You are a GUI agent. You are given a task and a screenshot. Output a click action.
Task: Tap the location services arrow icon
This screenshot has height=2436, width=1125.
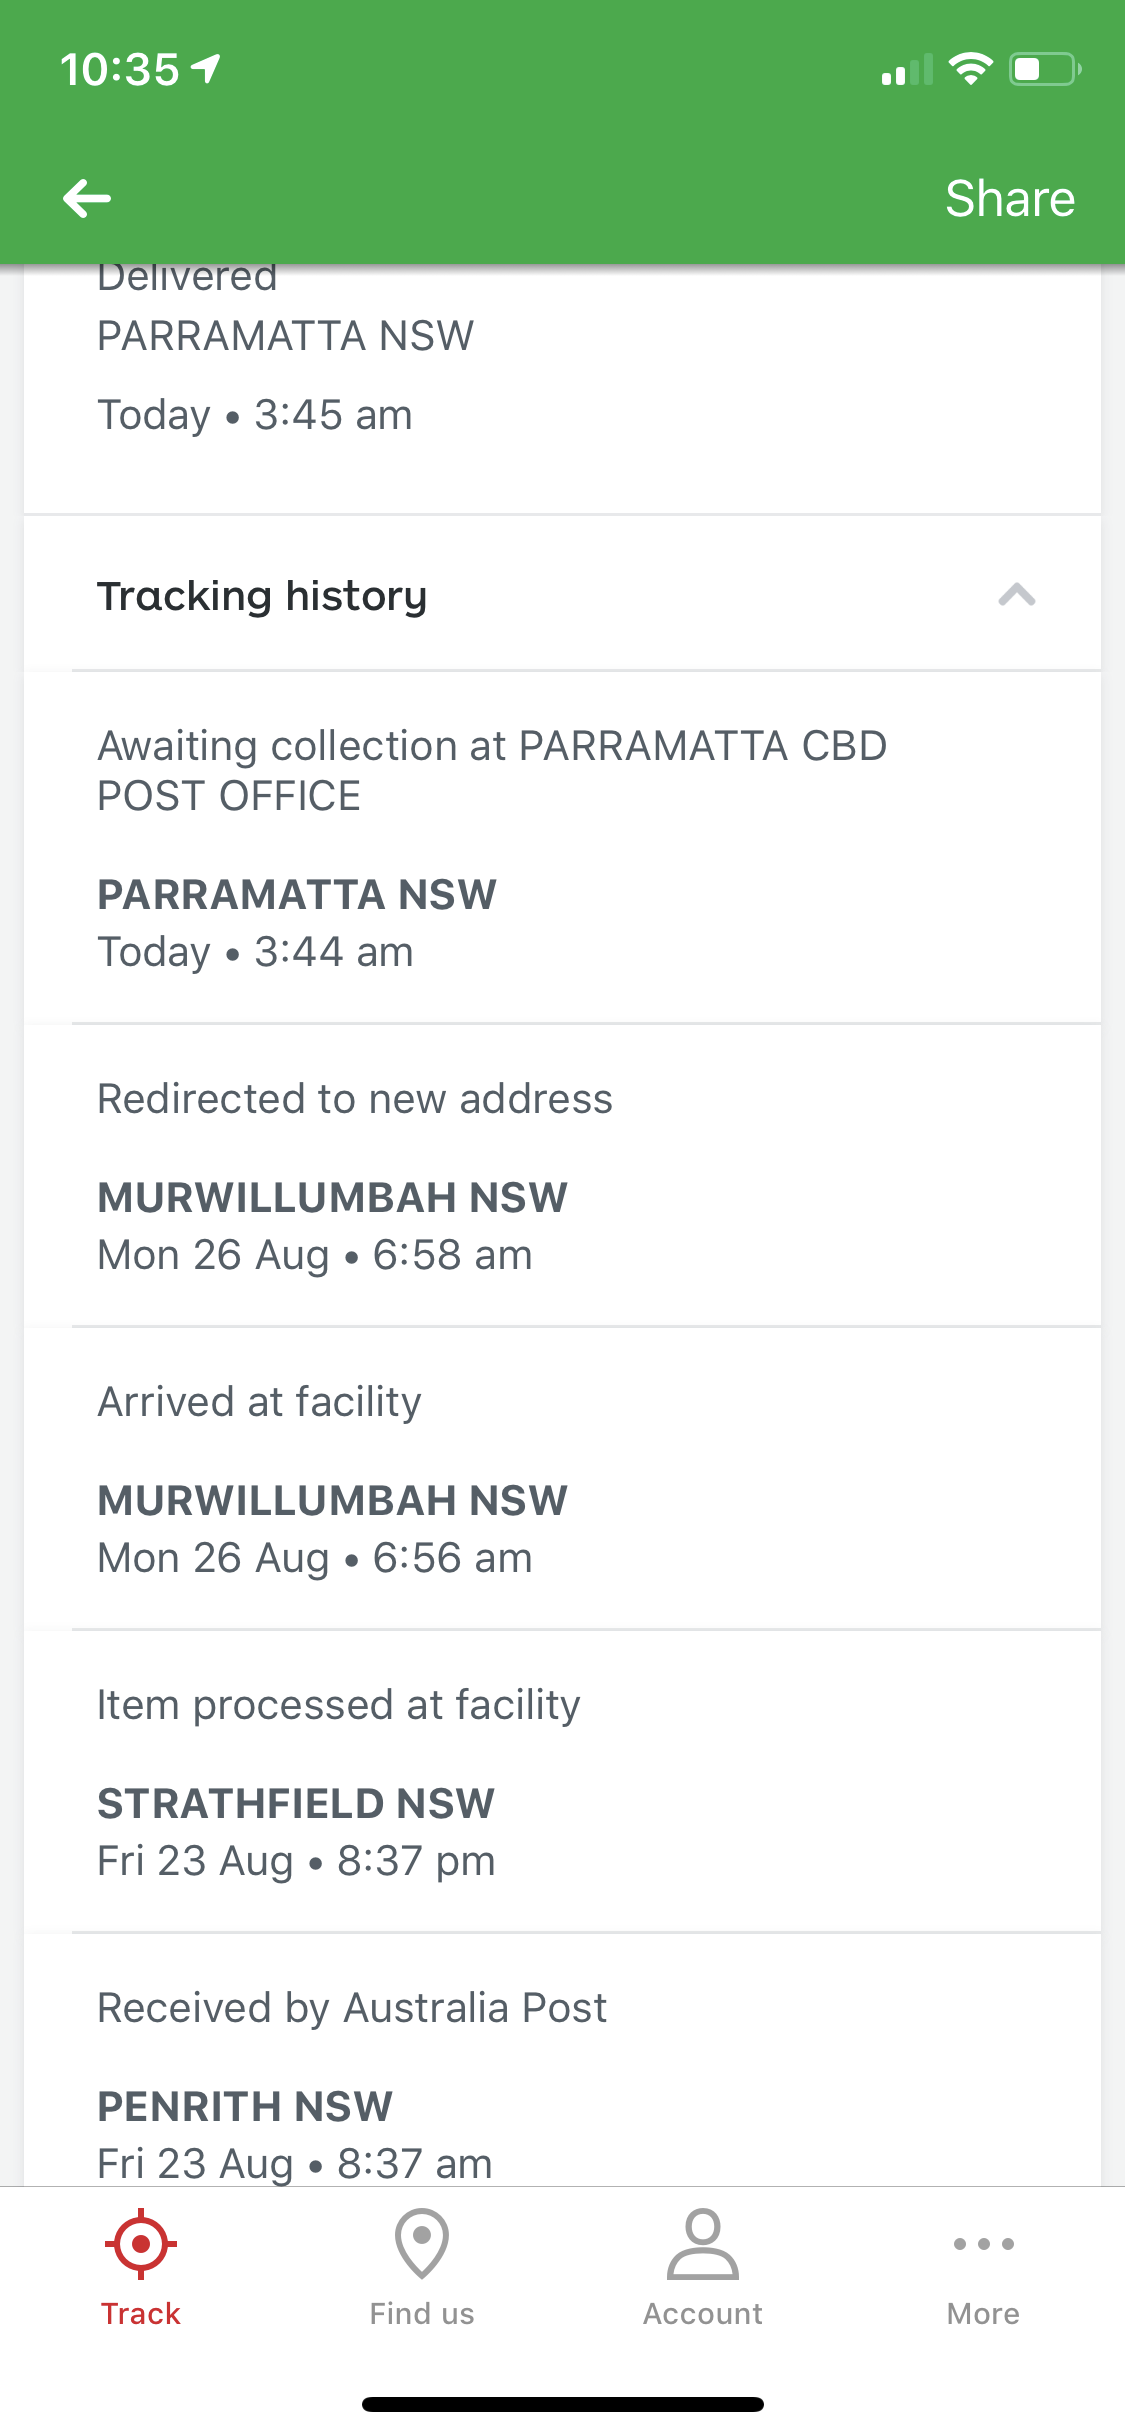[206, 69]
